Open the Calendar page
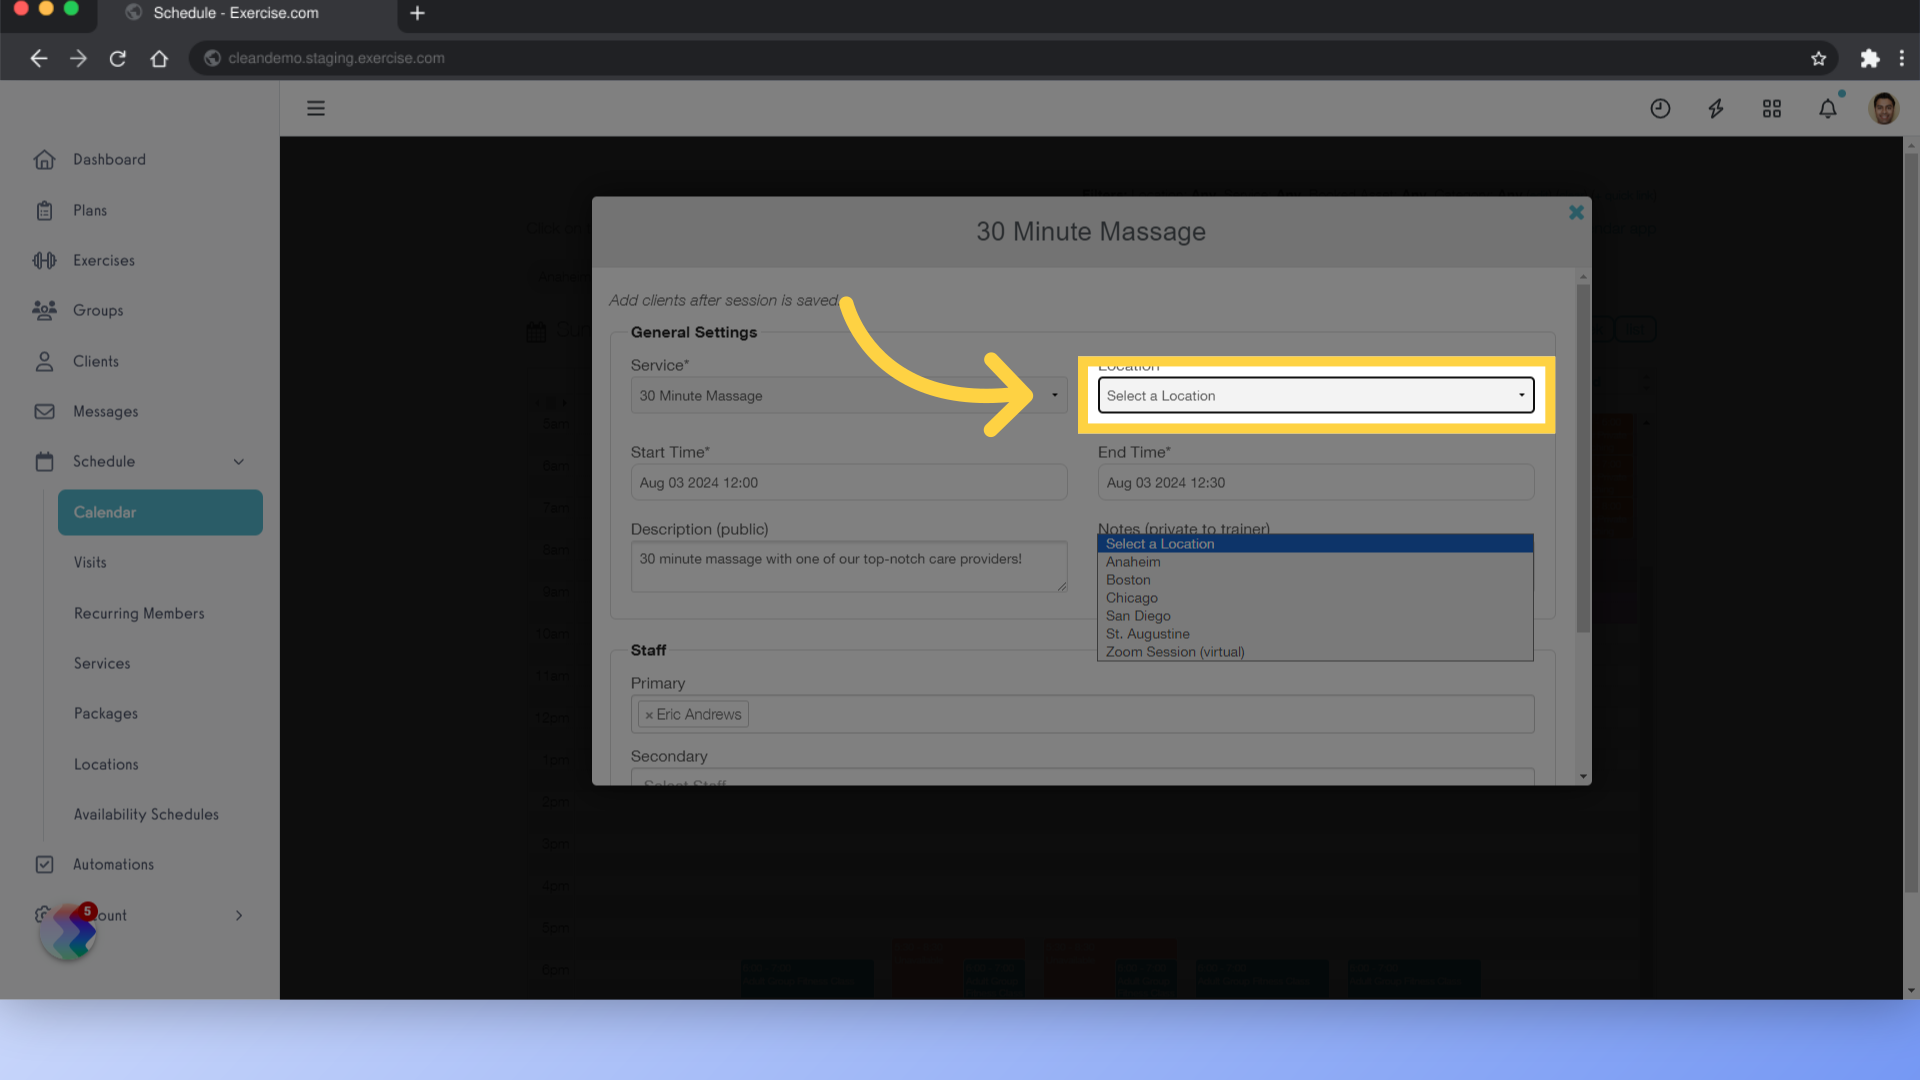This screenshot has width=1920, height=1080. [x=160, y=512]
